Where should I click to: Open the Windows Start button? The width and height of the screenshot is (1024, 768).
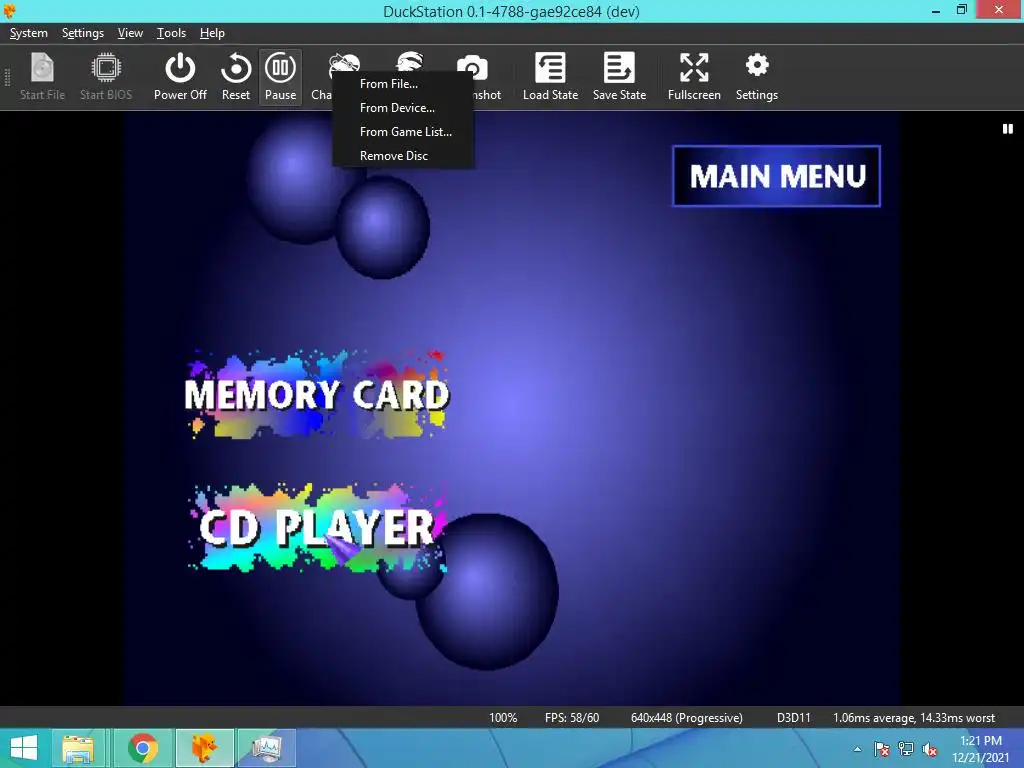[x=24, y=748]
